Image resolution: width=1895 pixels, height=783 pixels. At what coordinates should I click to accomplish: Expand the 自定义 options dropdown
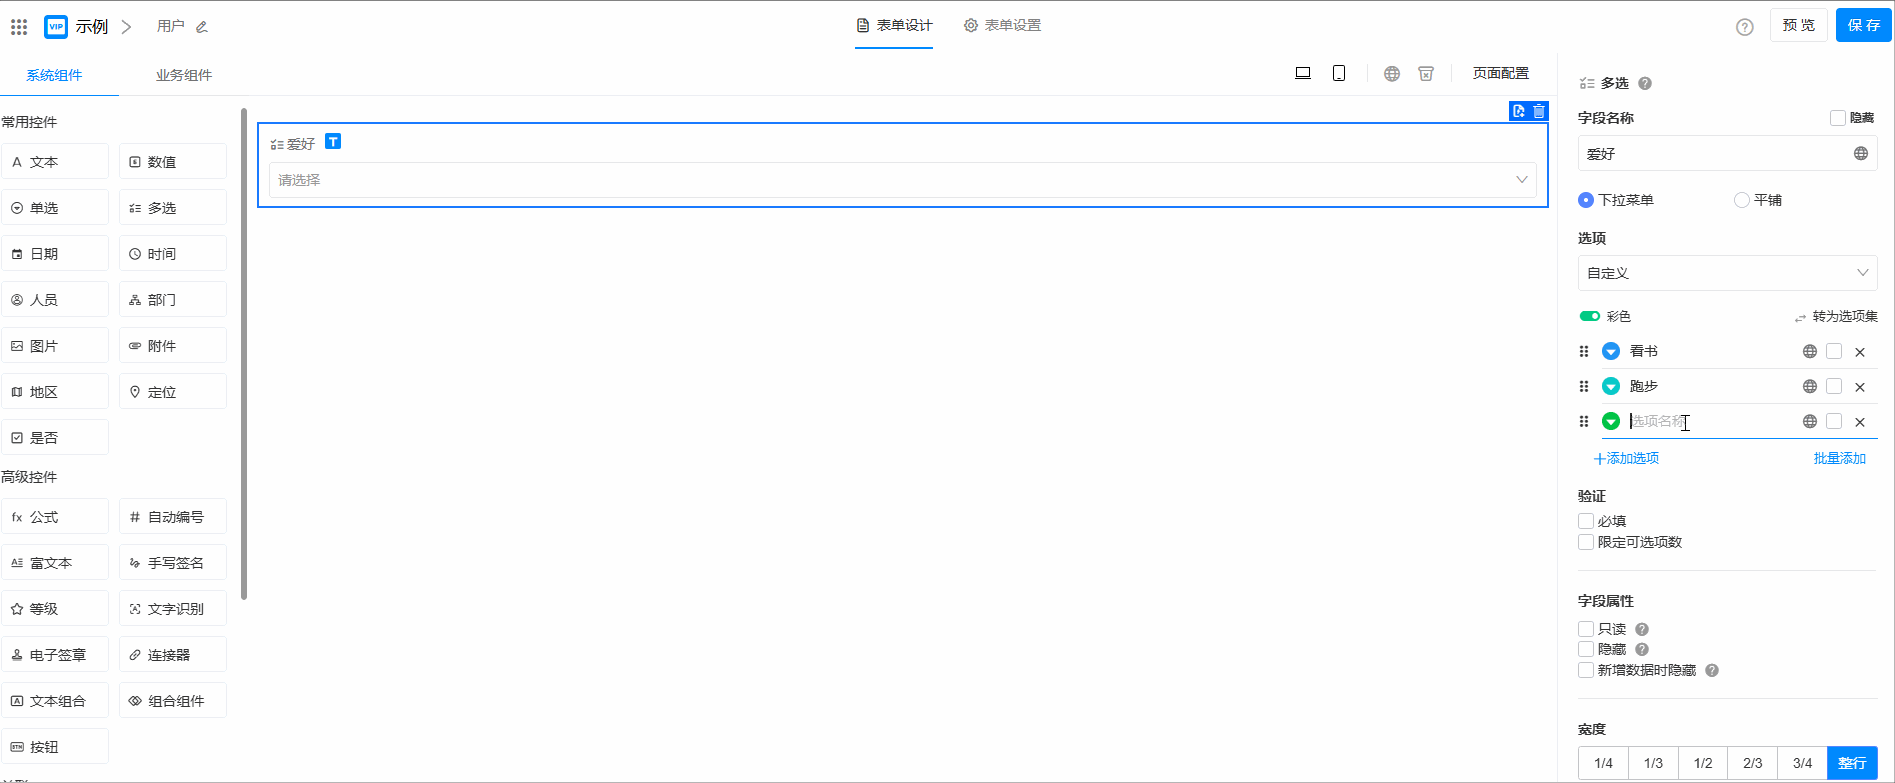[1727, 273]
